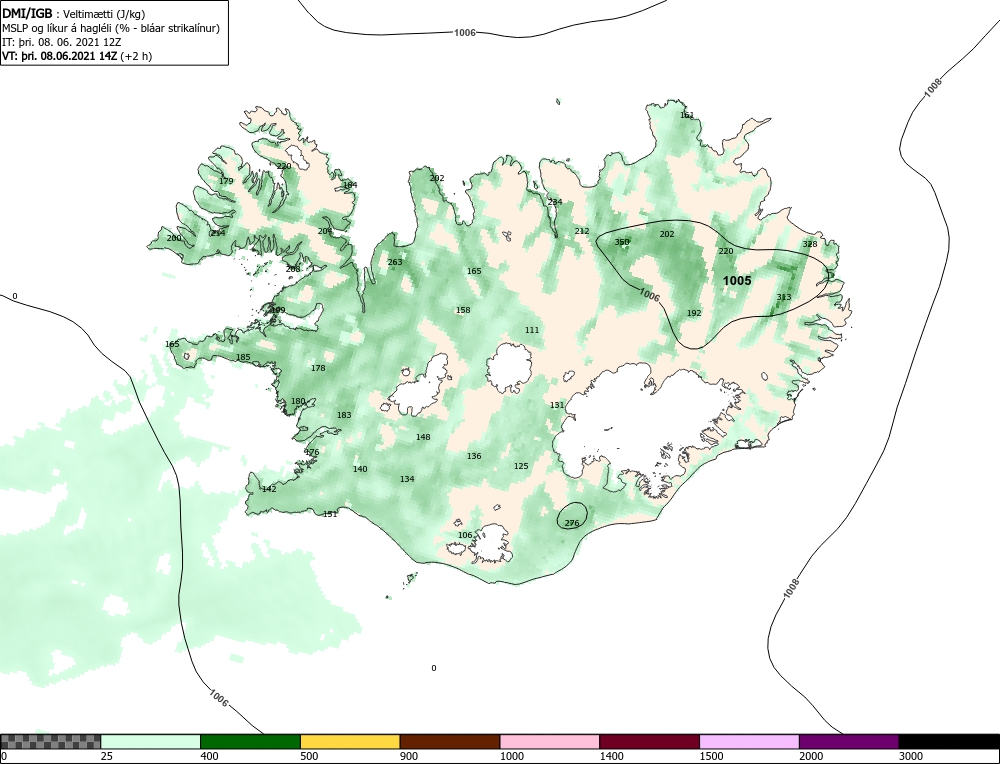This screenshot has width=1000, height=764.
Task: Click the 212 value in north Iceland
Action: 582,231
